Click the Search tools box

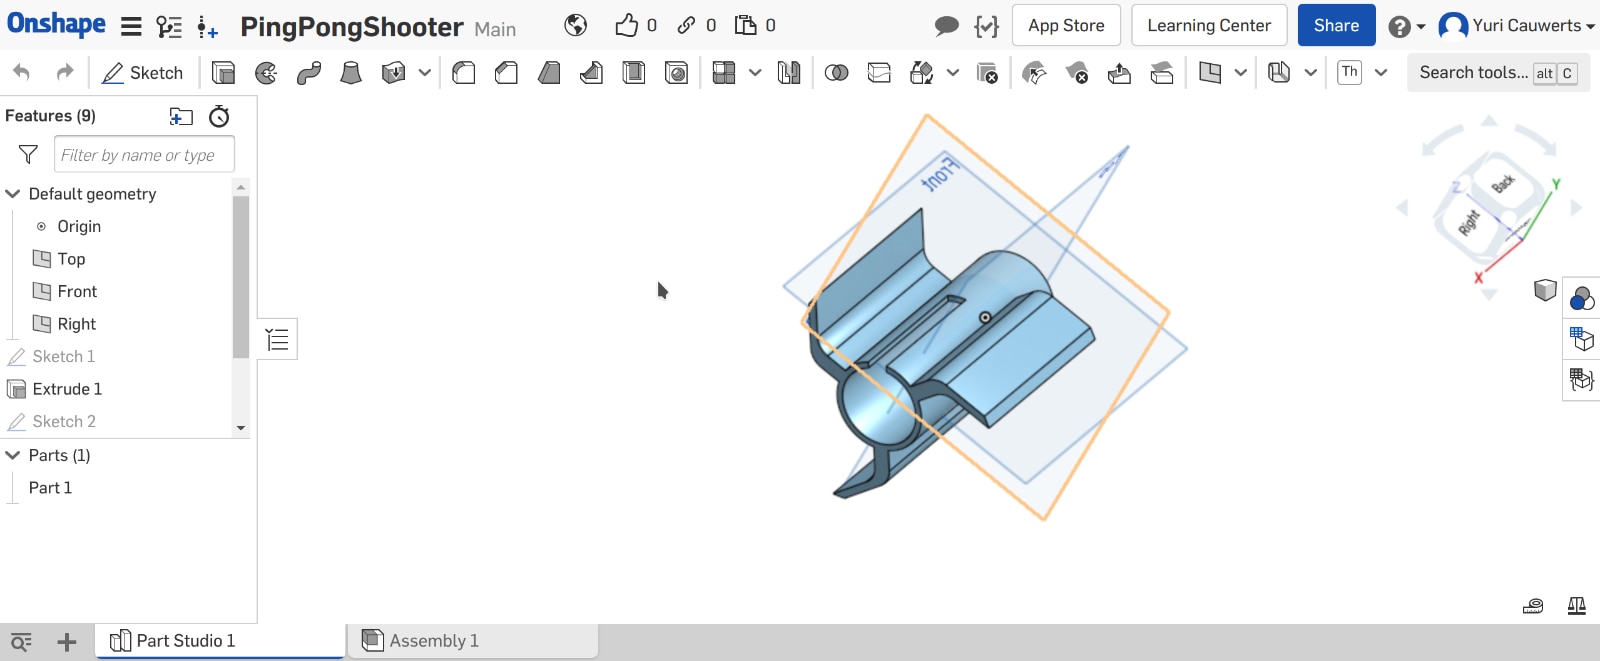[1498, 72]
